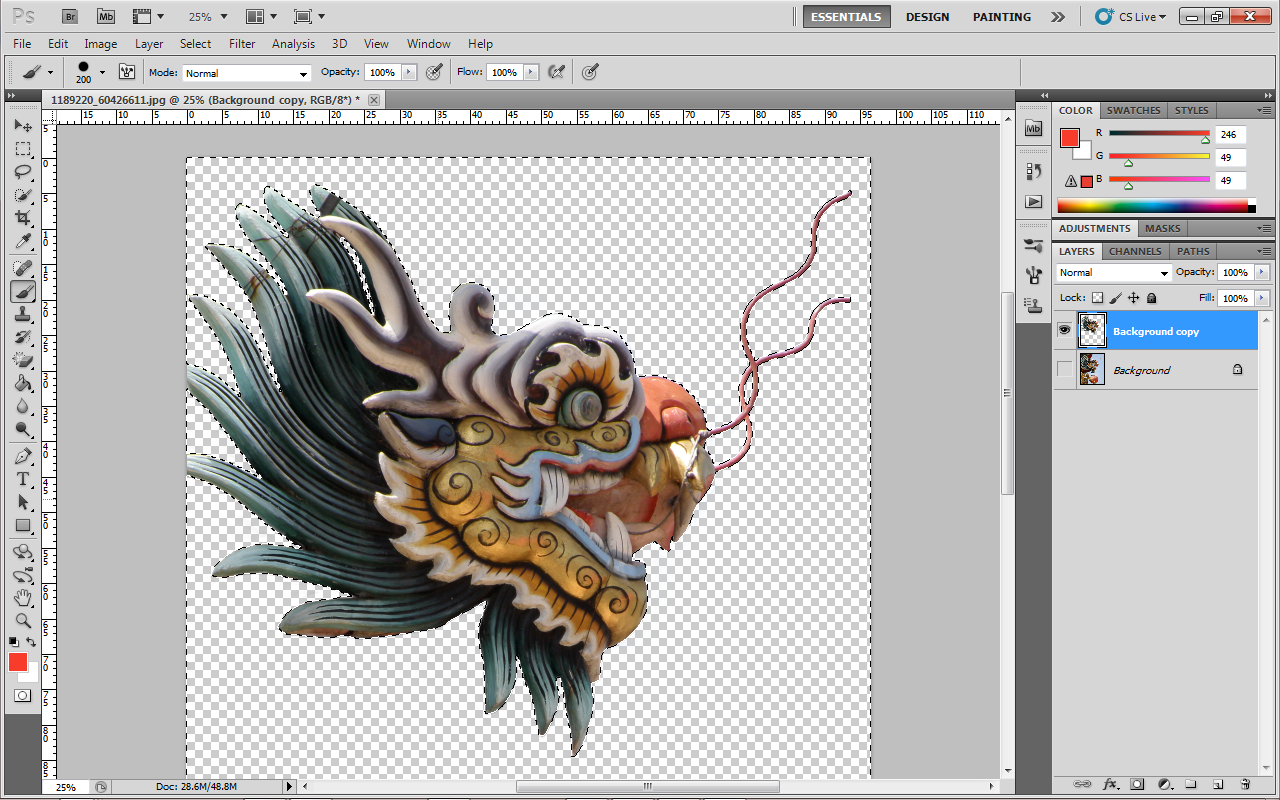Select the Crop tool
1280x800 pixels.
pyautogui.click(x=23, y=218)
